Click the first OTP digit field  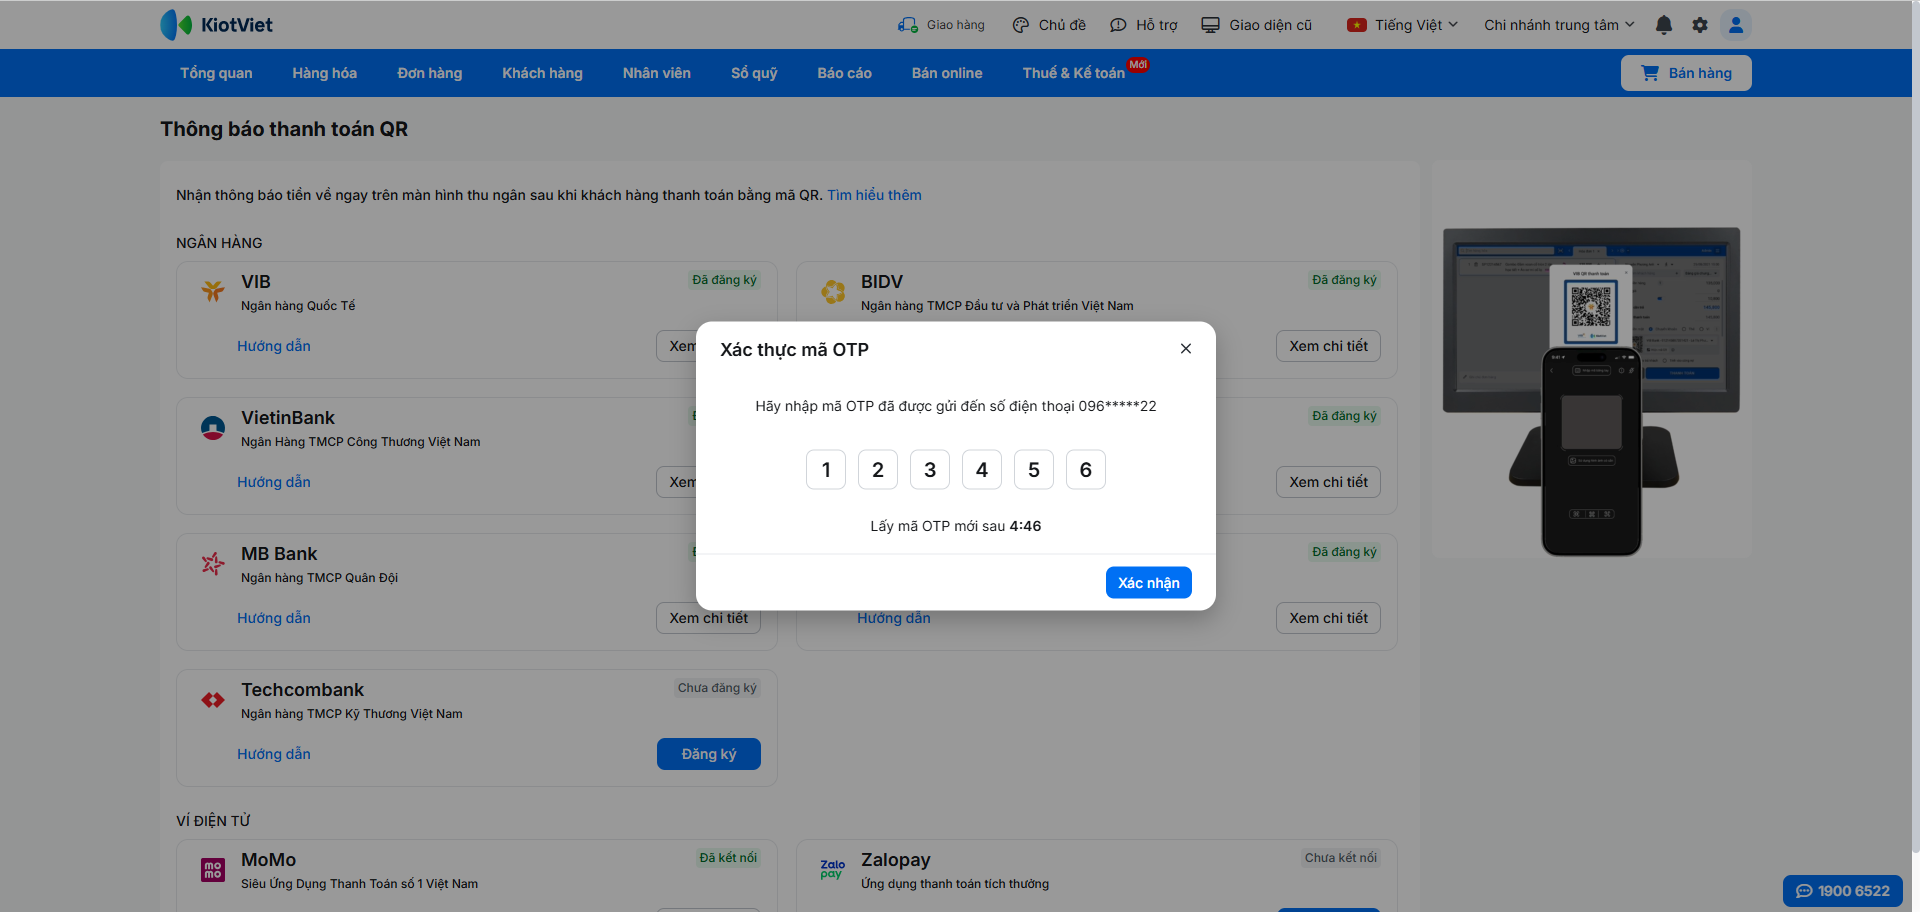click(x=826, y=470)
